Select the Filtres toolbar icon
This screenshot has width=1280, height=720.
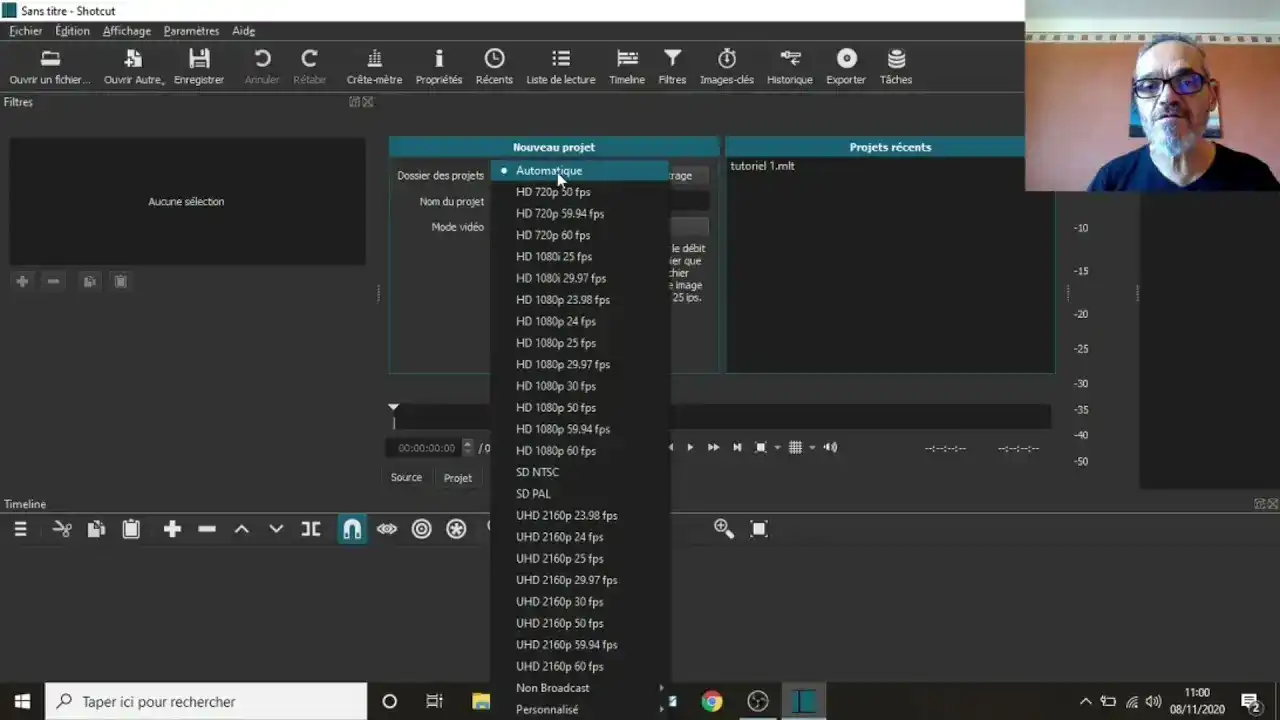(672, 65)
